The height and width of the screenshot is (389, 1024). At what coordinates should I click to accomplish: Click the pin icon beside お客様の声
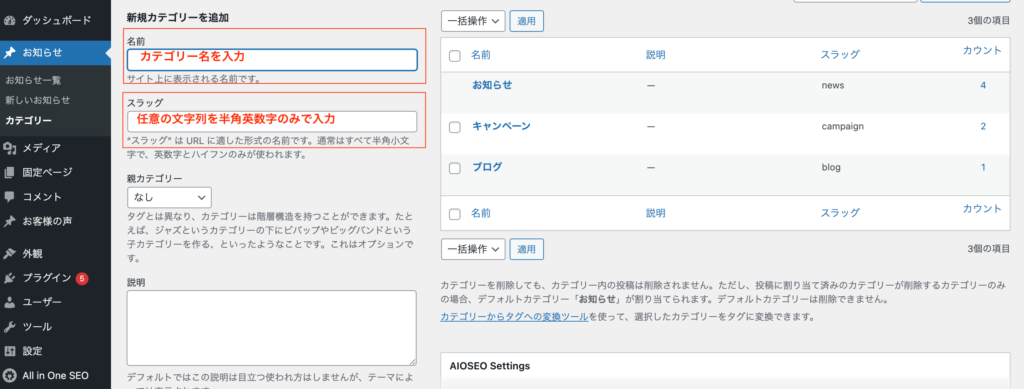tap(9, 221)
